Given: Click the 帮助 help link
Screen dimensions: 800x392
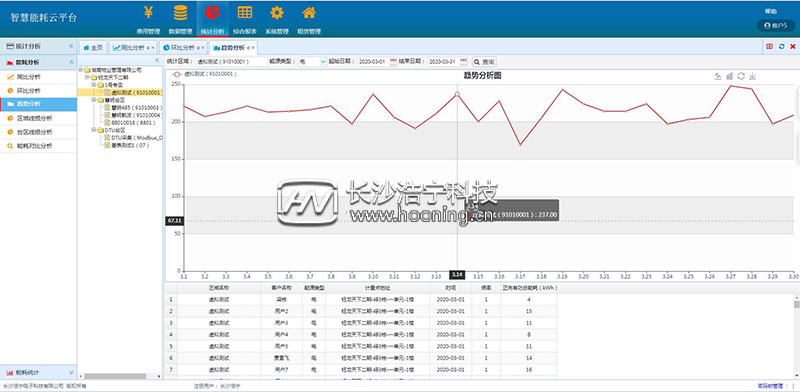Looking at the screenshot, I should [x=770, y=11].
